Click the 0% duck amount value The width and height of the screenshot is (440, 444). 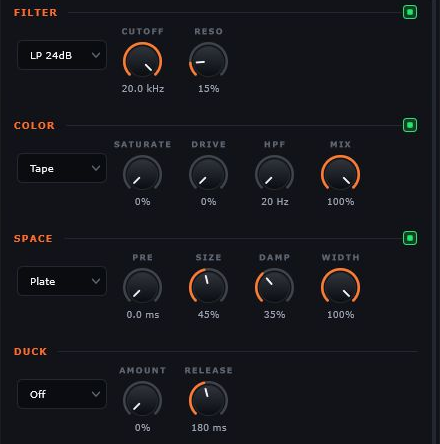tap(142, 428)
